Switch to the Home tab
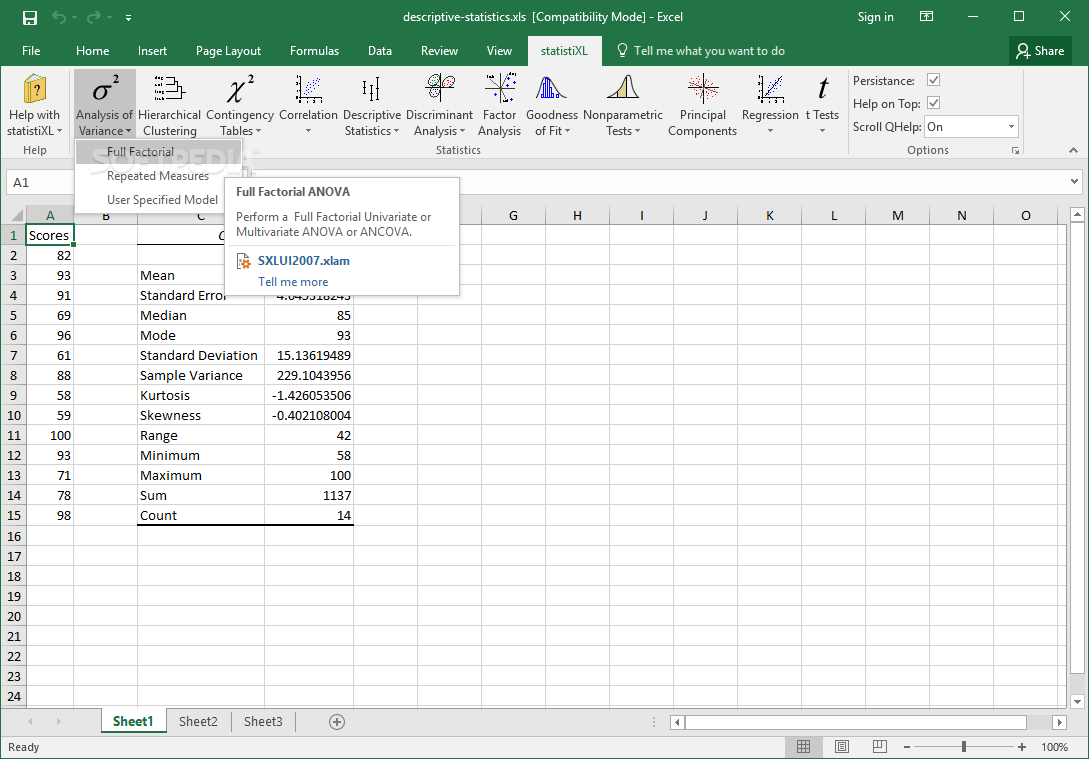 (92, 51)
